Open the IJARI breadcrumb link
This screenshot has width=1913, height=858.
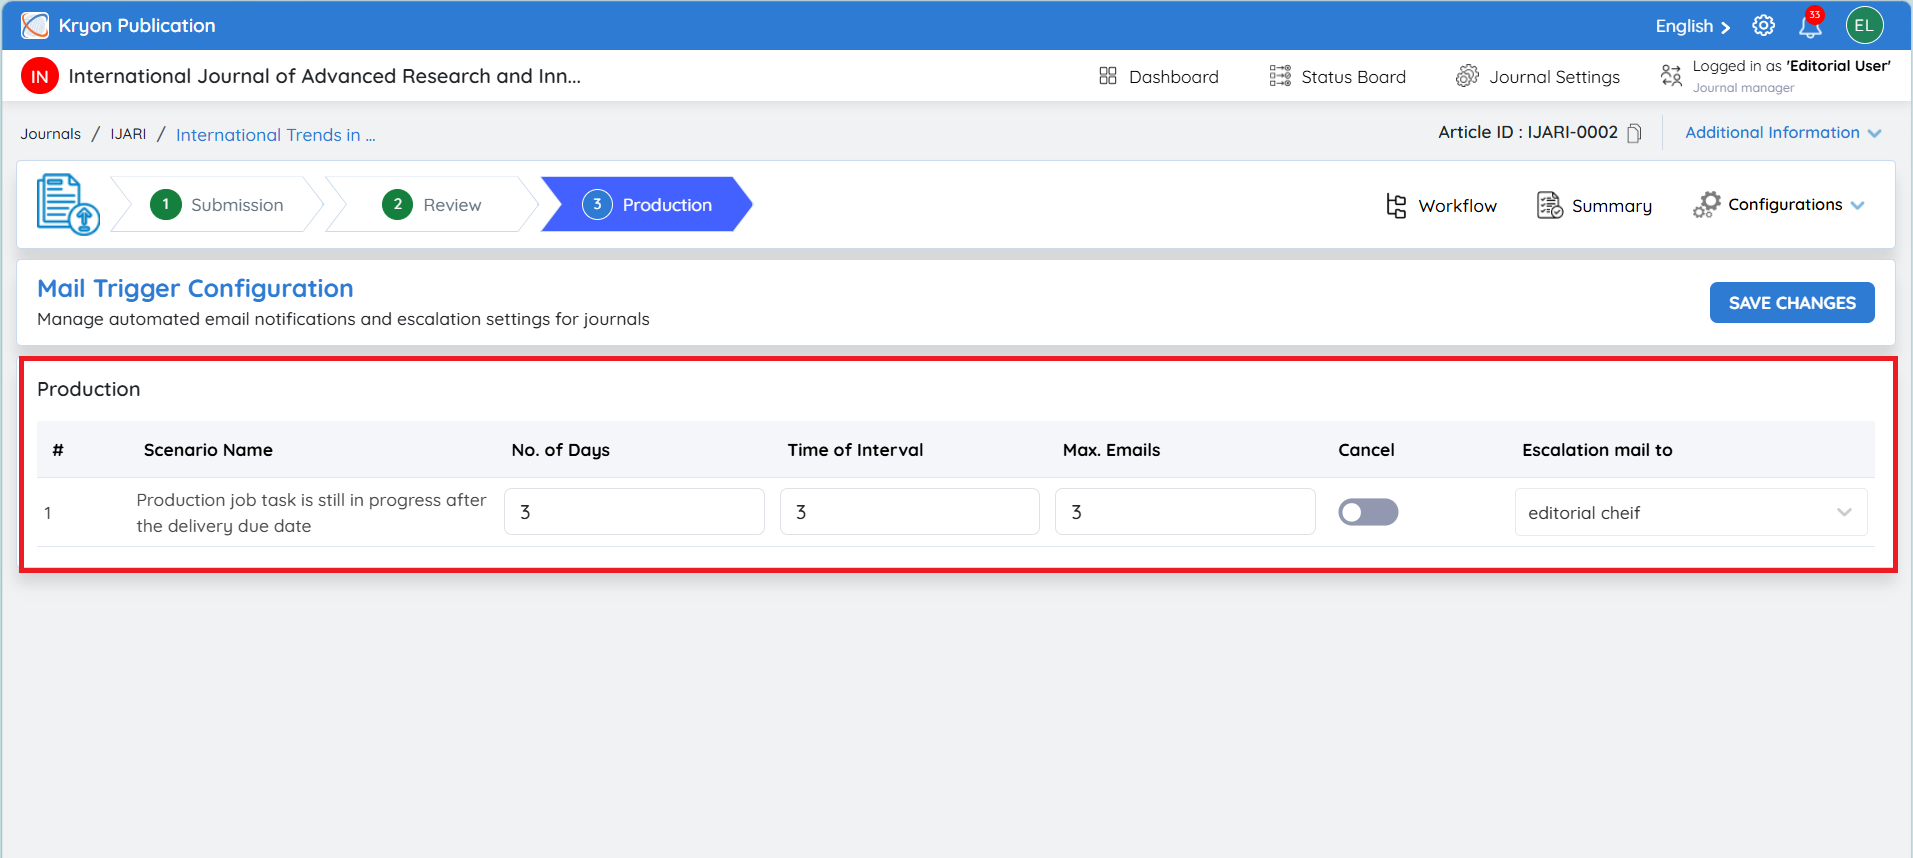[128, 134]
